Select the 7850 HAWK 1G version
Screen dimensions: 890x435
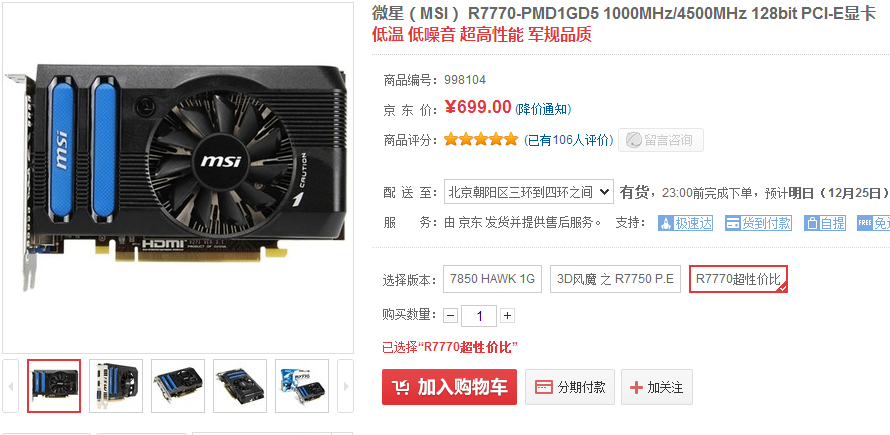492,279
